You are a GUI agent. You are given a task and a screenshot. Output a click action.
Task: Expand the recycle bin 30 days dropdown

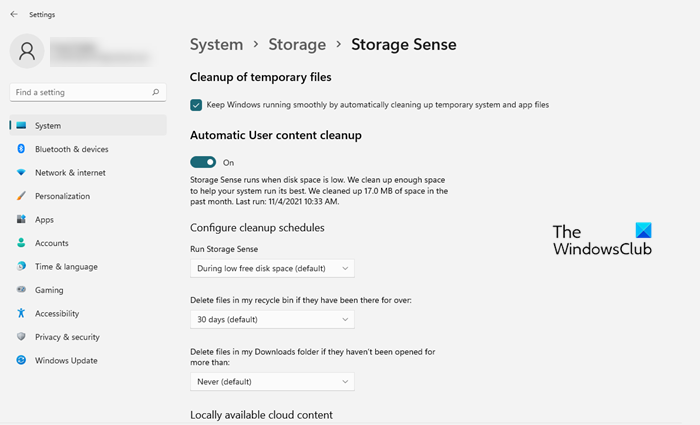tap(272, 320)
